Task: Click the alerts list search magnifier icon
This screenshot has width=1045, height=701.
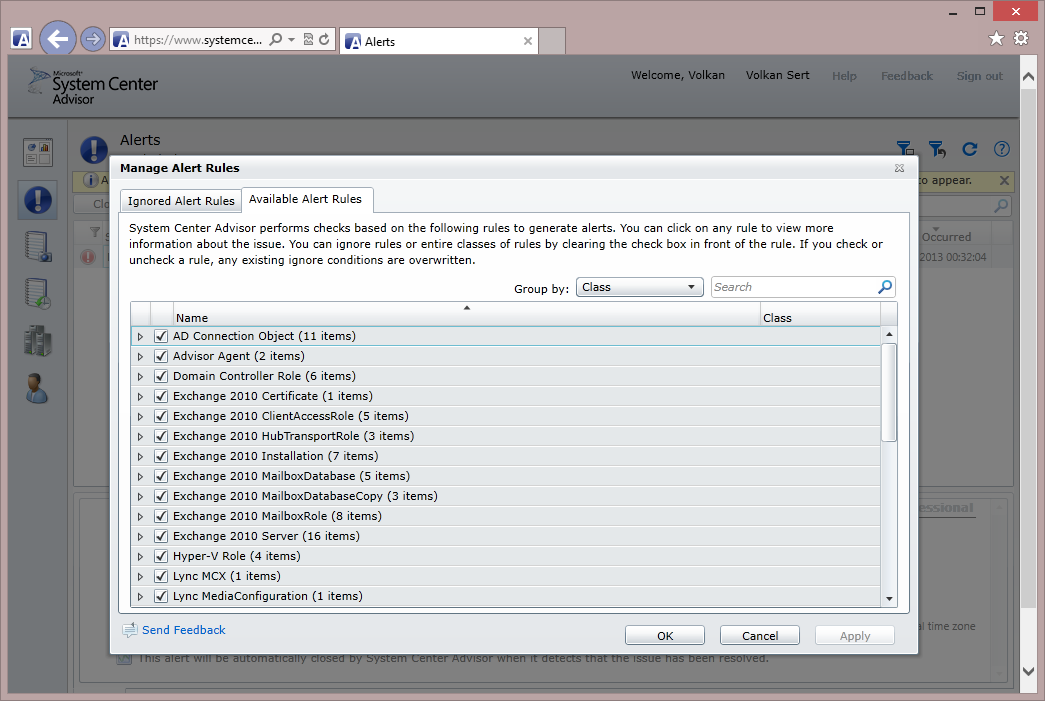Action: [1001, 206]
